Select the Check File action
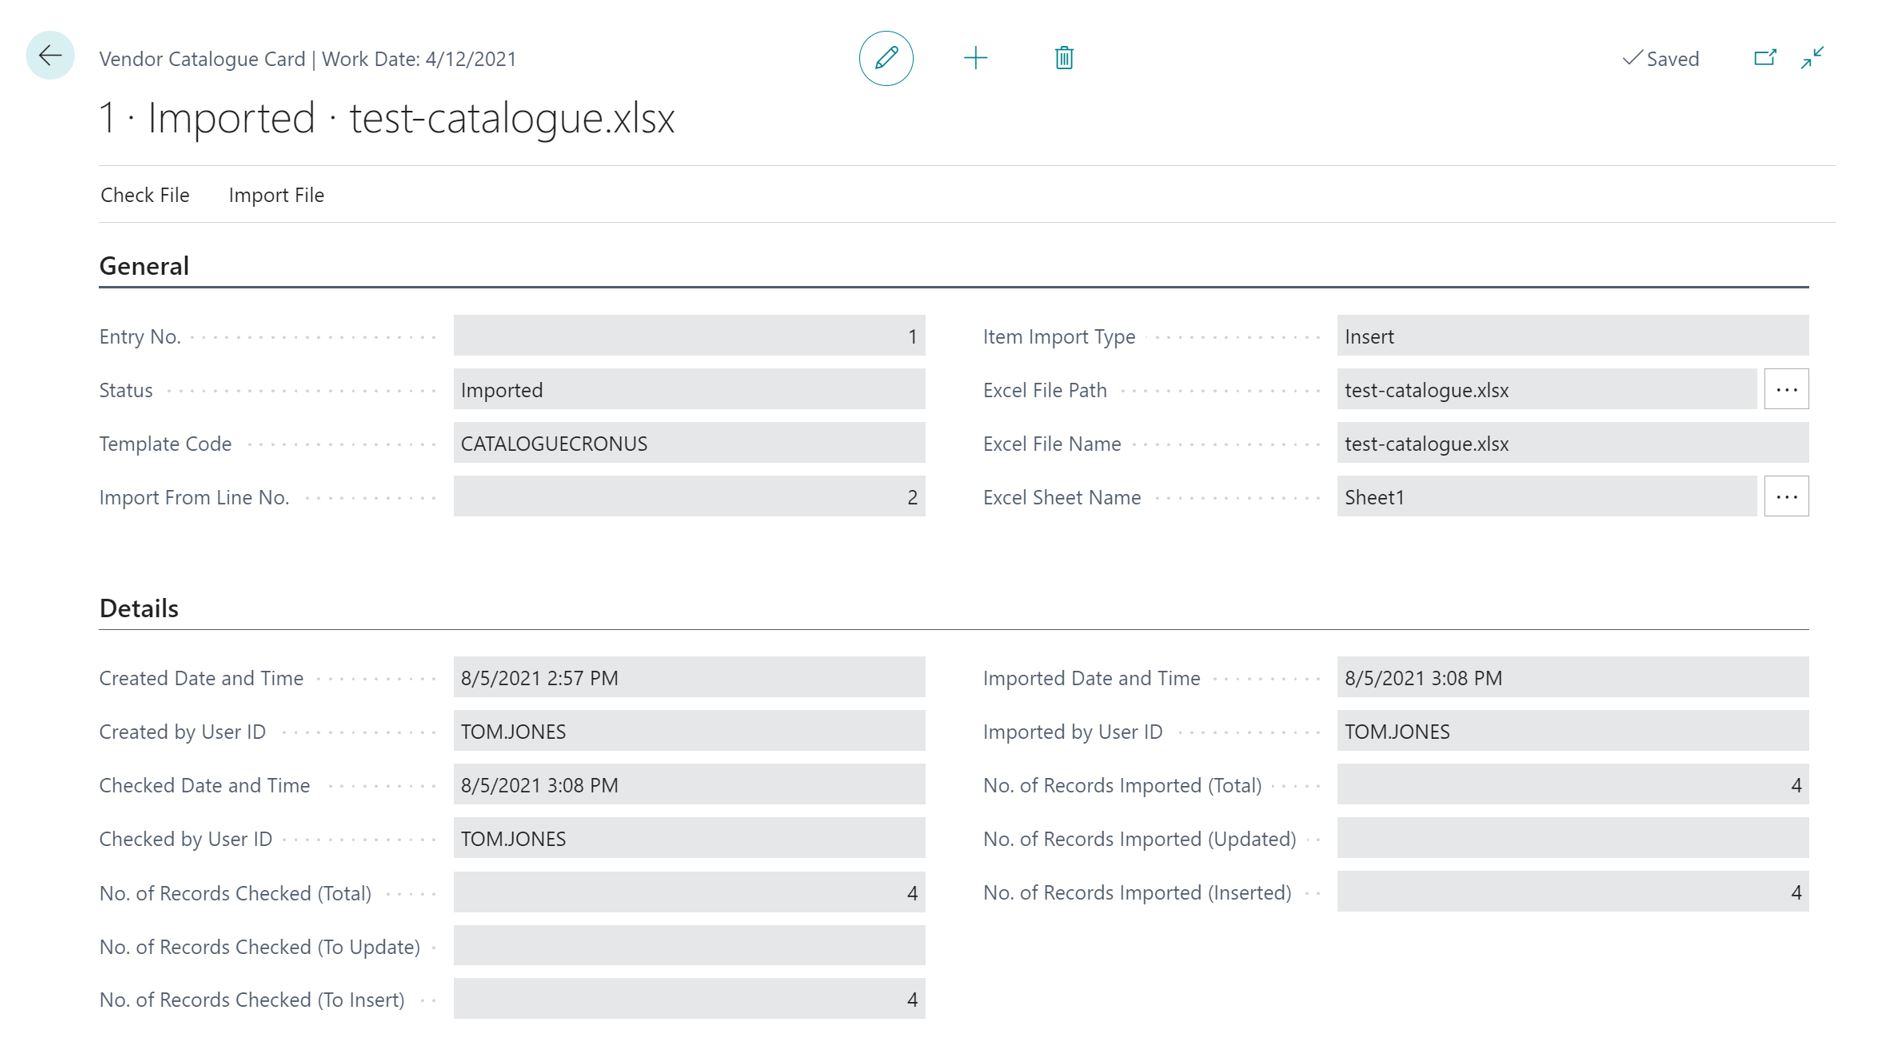1900x1037 pixels. [145, 195]
